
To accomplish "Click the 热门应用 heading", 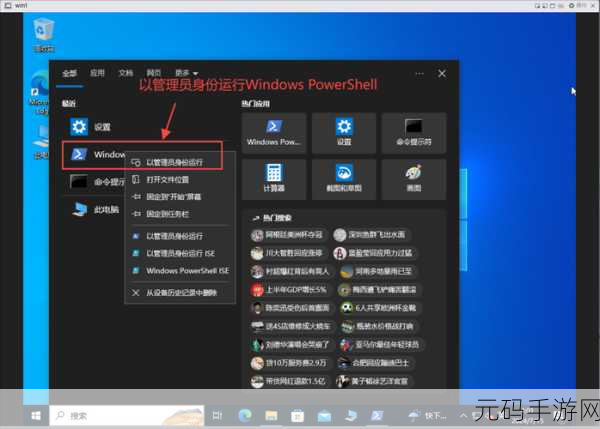I will [x=256, y=104].
